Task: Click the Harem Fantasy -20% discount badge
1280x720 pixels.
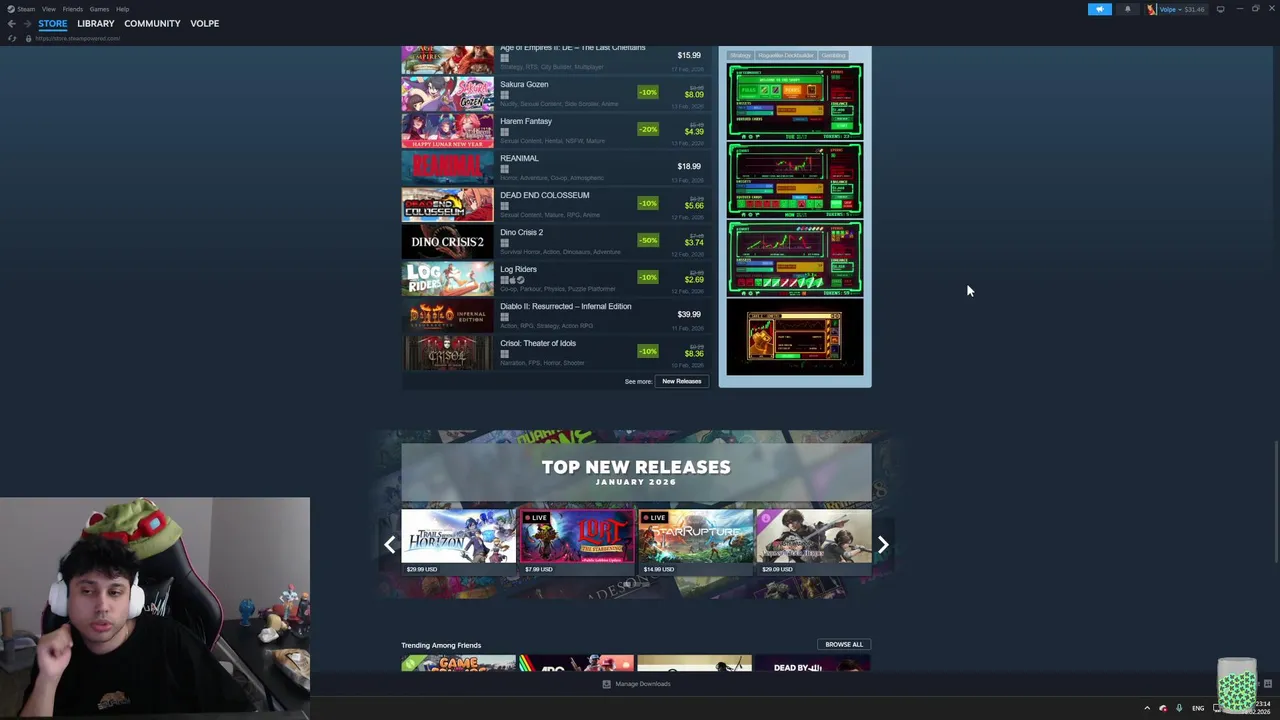Action: 648,129
